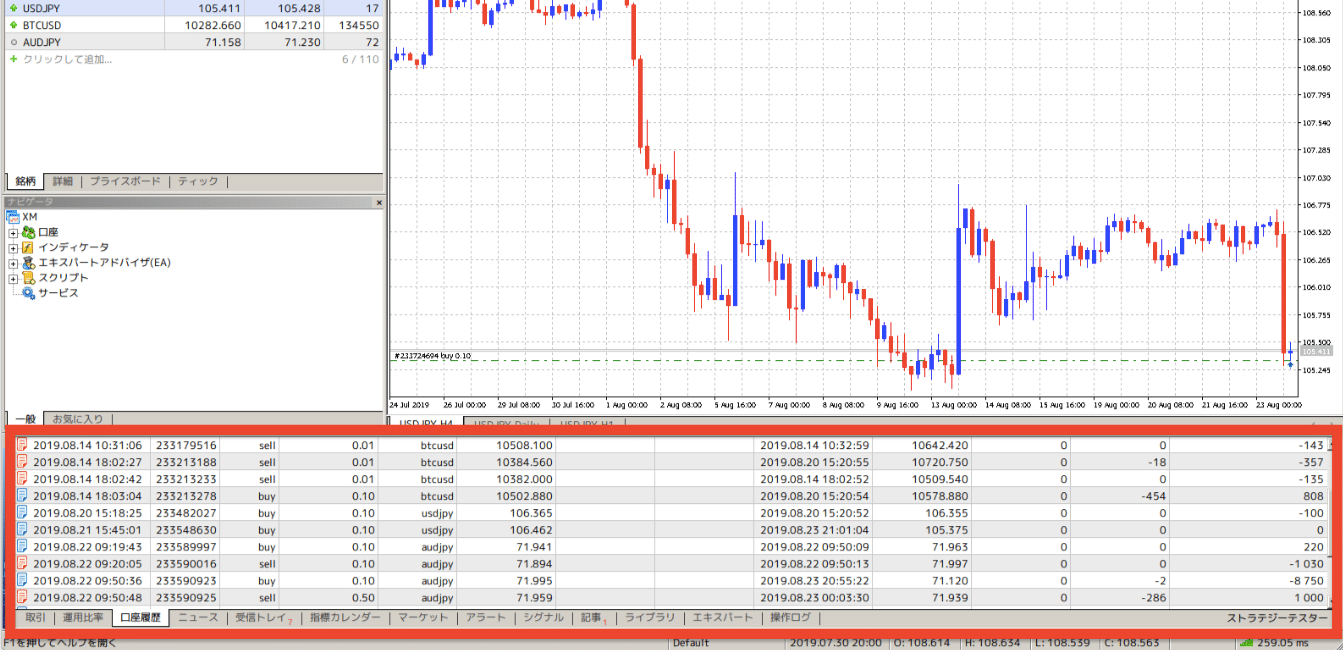Image resolution: width=1343 pixels, height=650 pixels.
Task: Expand the エキスパートアドバイザ(EA) node
Action: click(13, 263)
